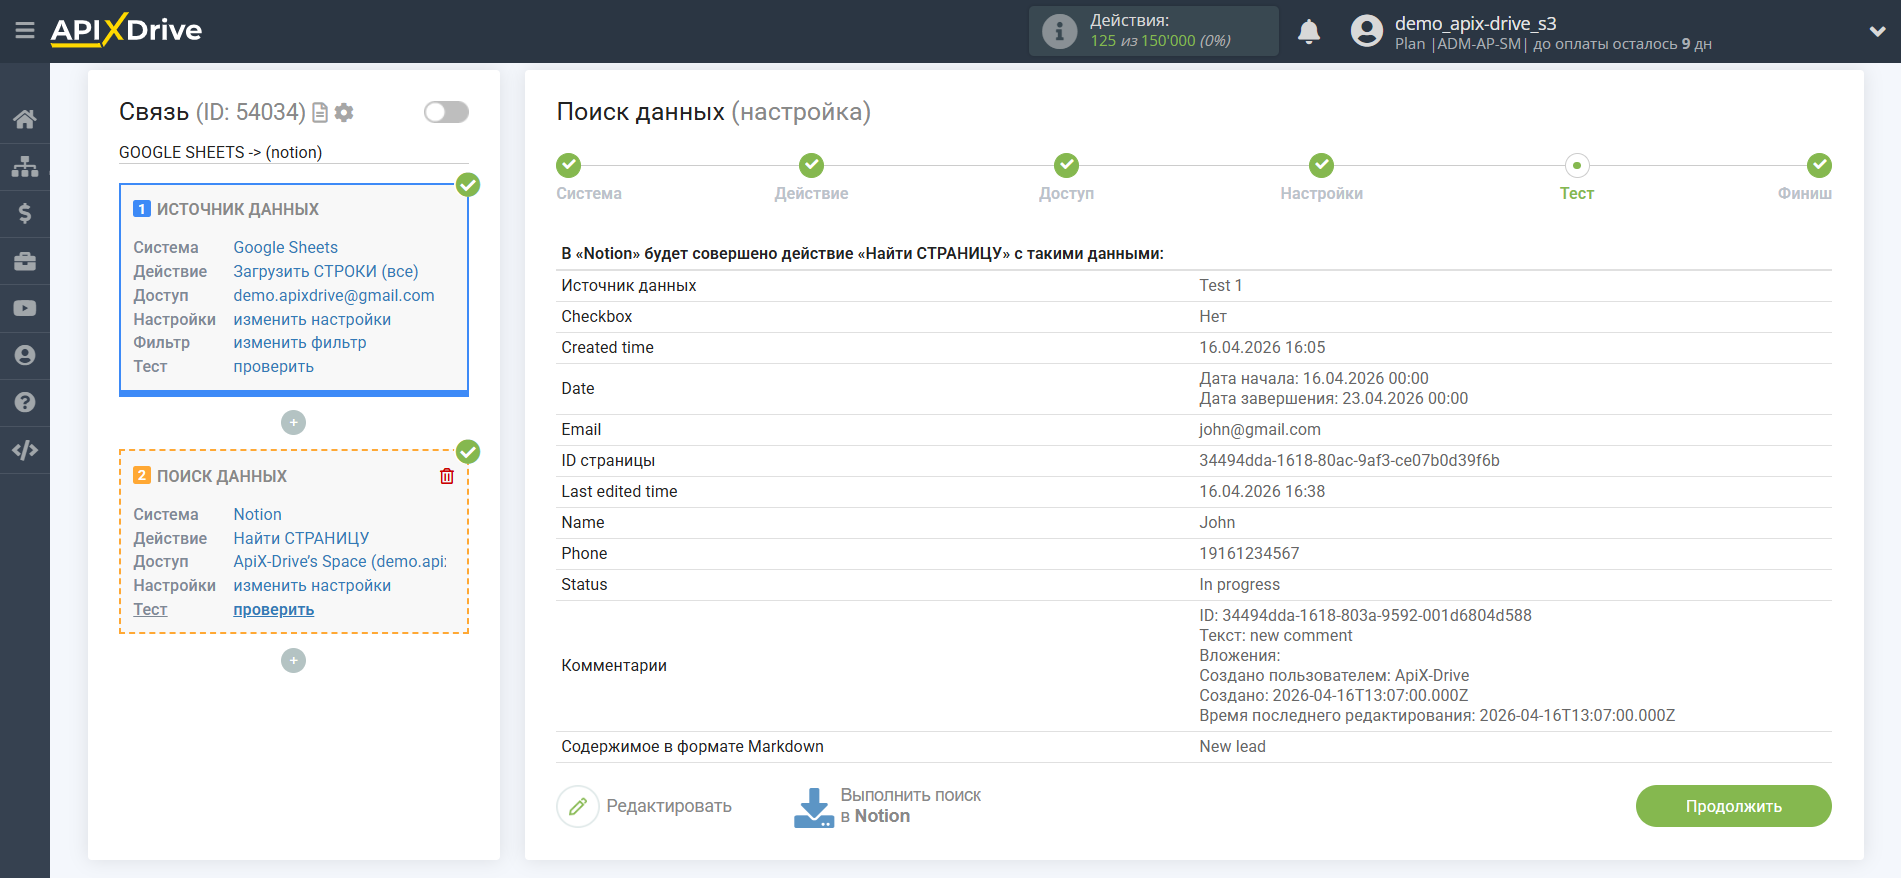Click the page ID value 34494dda-1618-80ac-9af3-ce07b0d39f6b
1901x878 pixels.
click(x=1349, y=460)
